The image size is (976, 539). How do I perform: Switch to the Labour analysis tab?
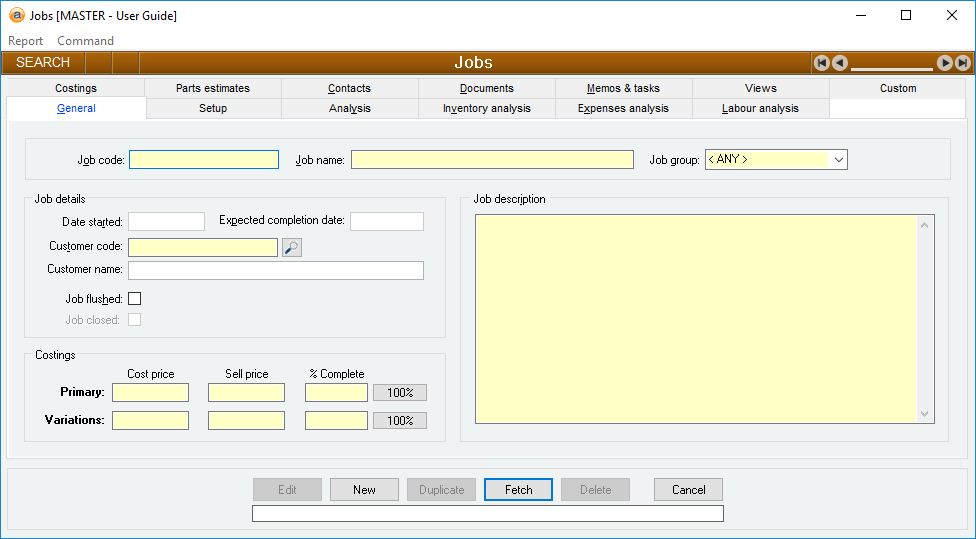pyautogui.click(x=760, y=108)
